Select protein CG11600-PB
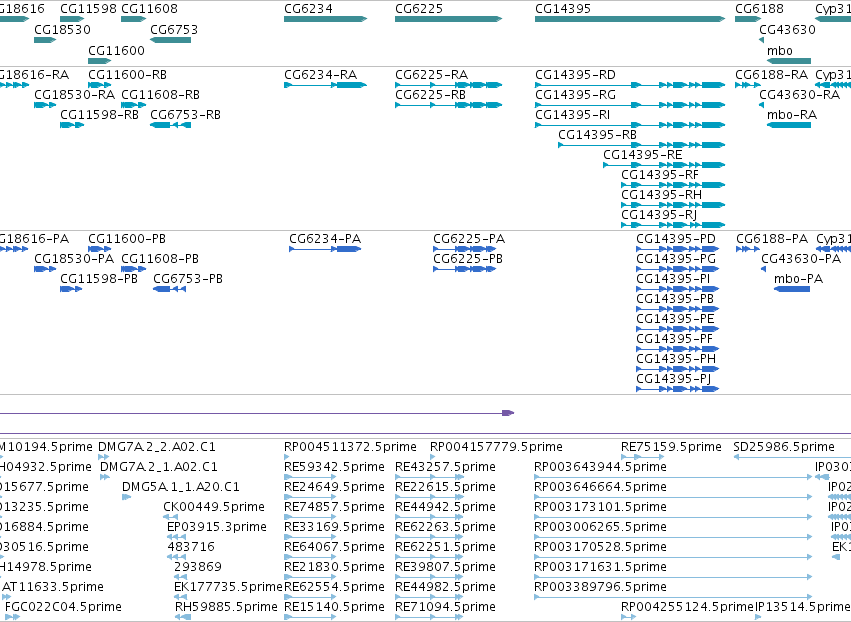 [x=99, y=249]
